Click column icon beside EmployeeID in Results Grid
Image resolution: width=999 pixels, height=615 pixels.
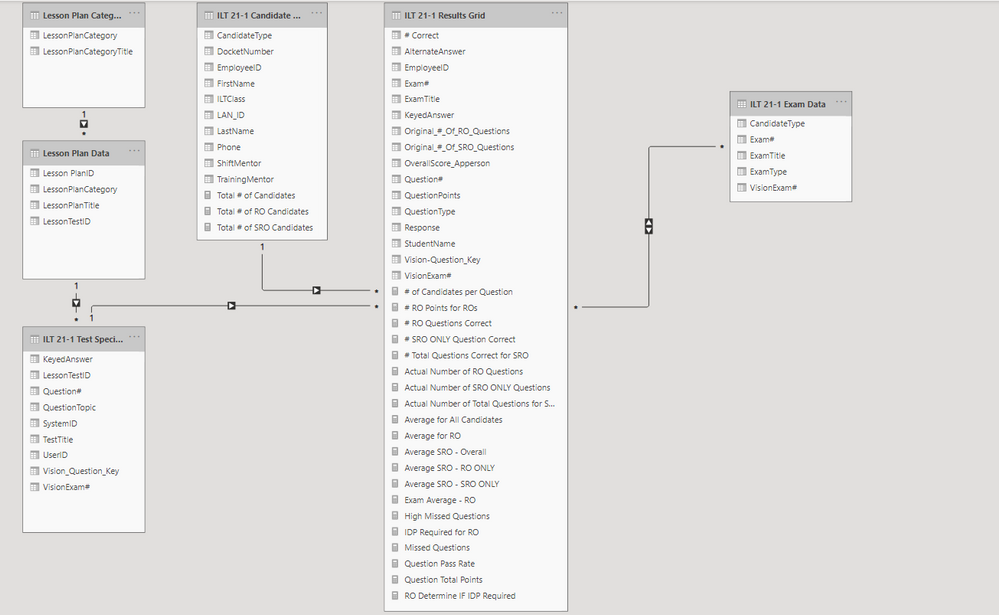pos(396,68)
